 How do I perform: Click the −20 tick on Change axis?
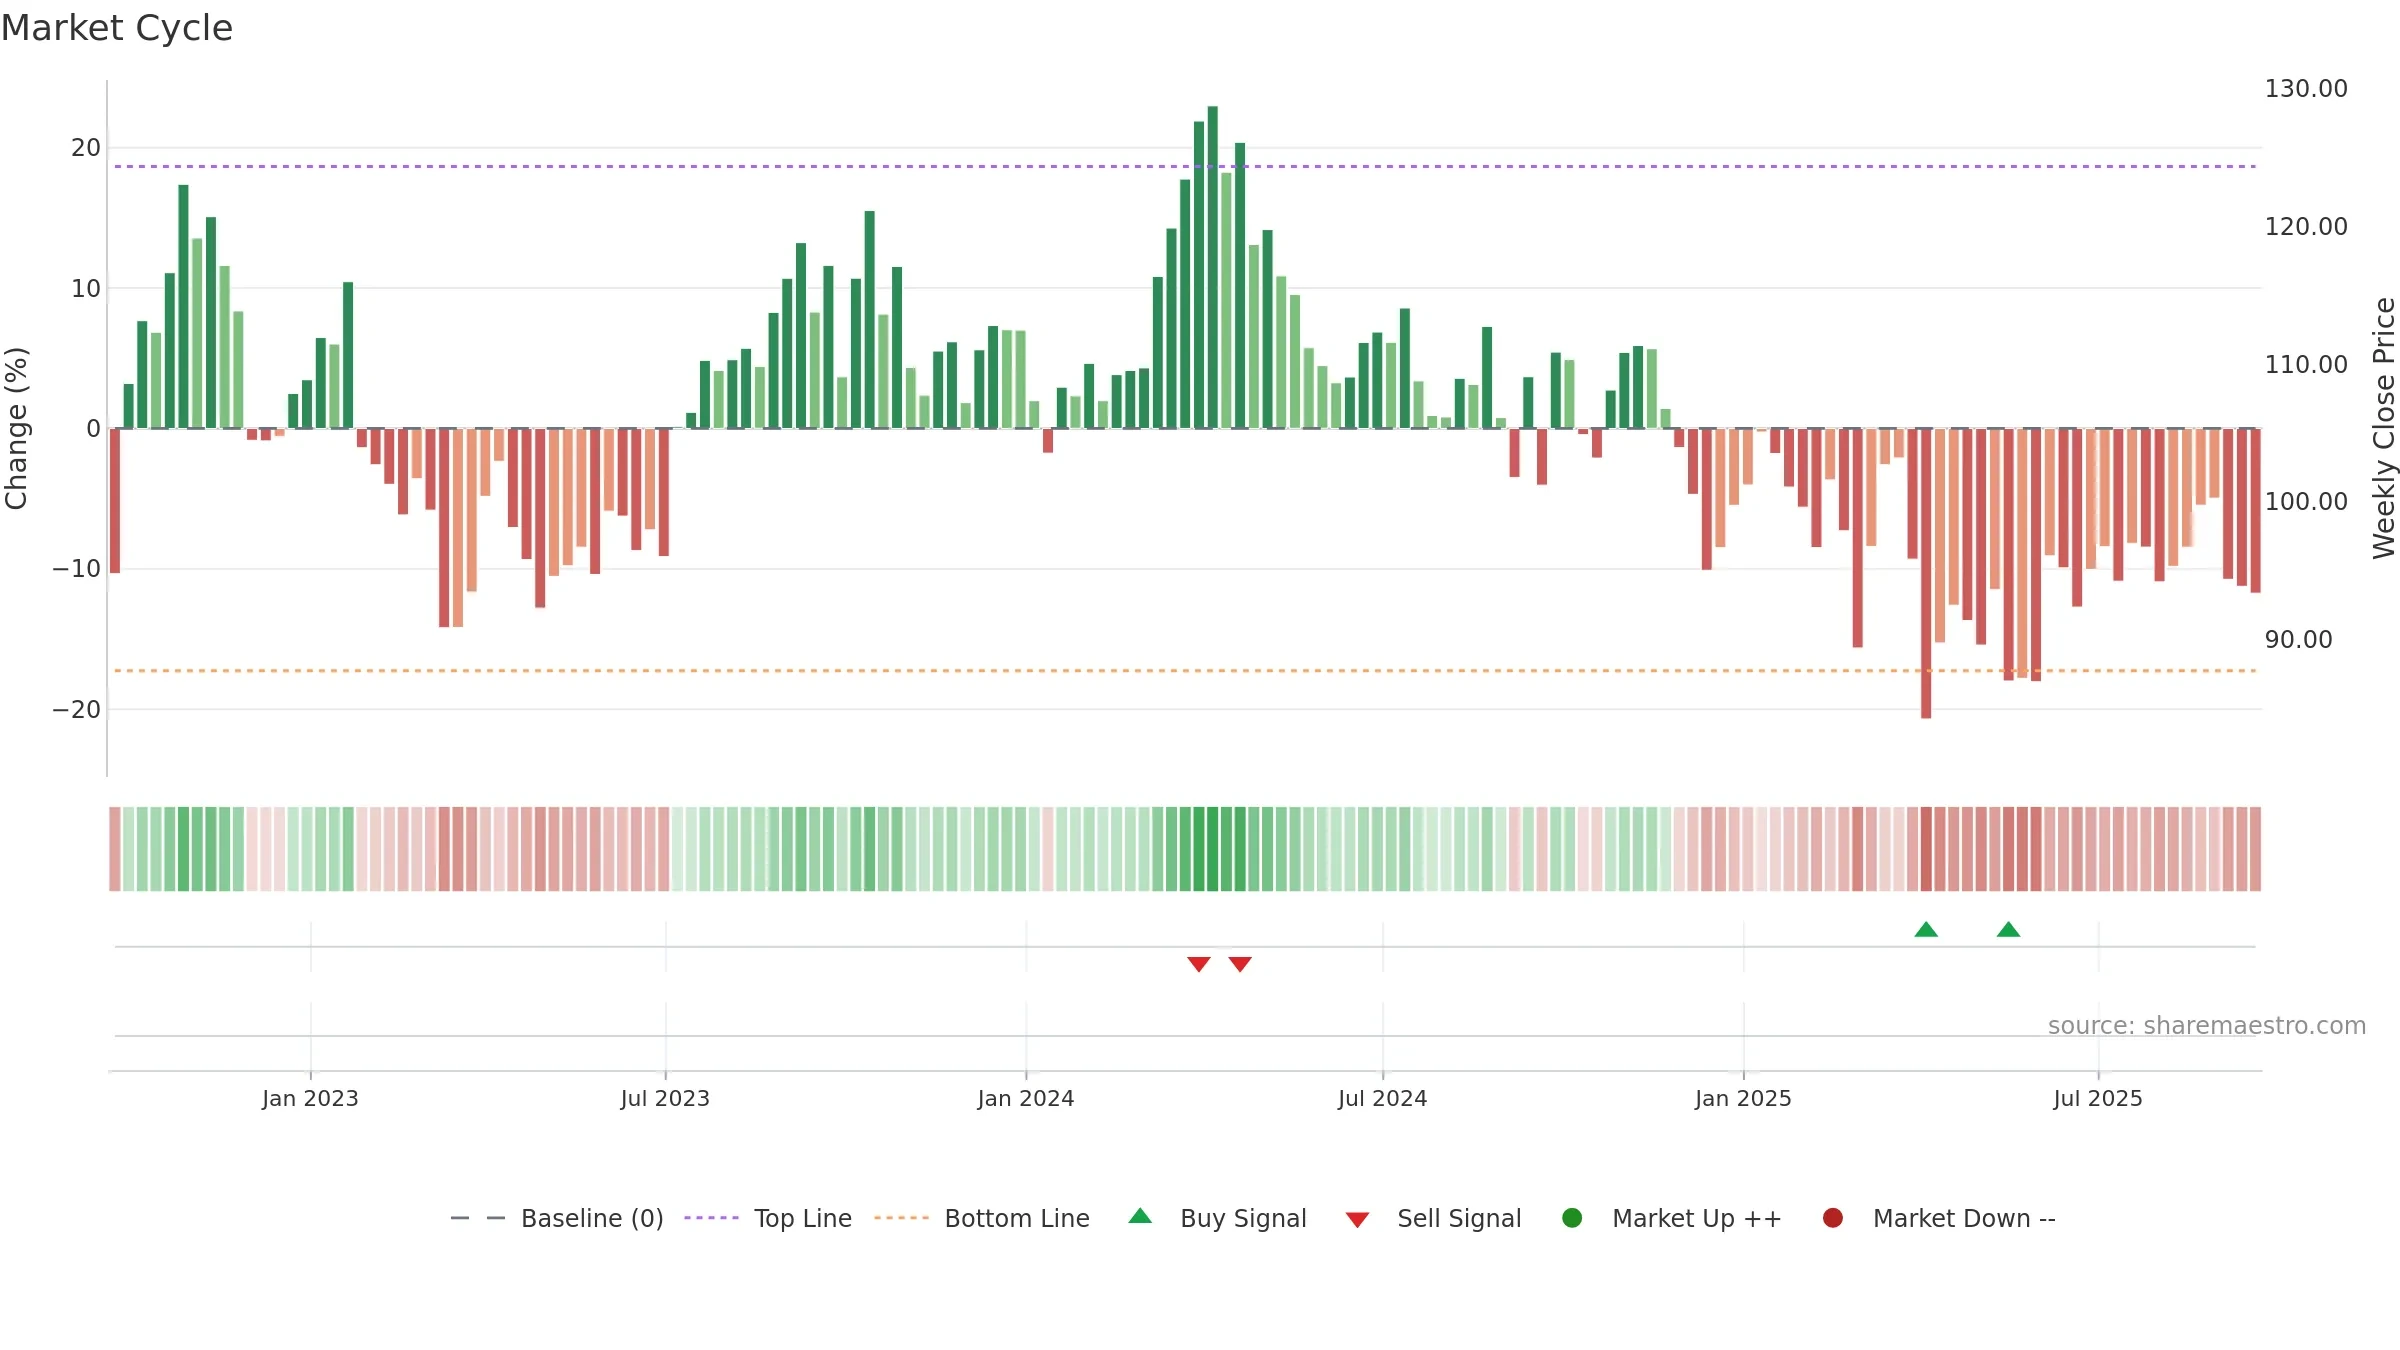tap(77, 710)
